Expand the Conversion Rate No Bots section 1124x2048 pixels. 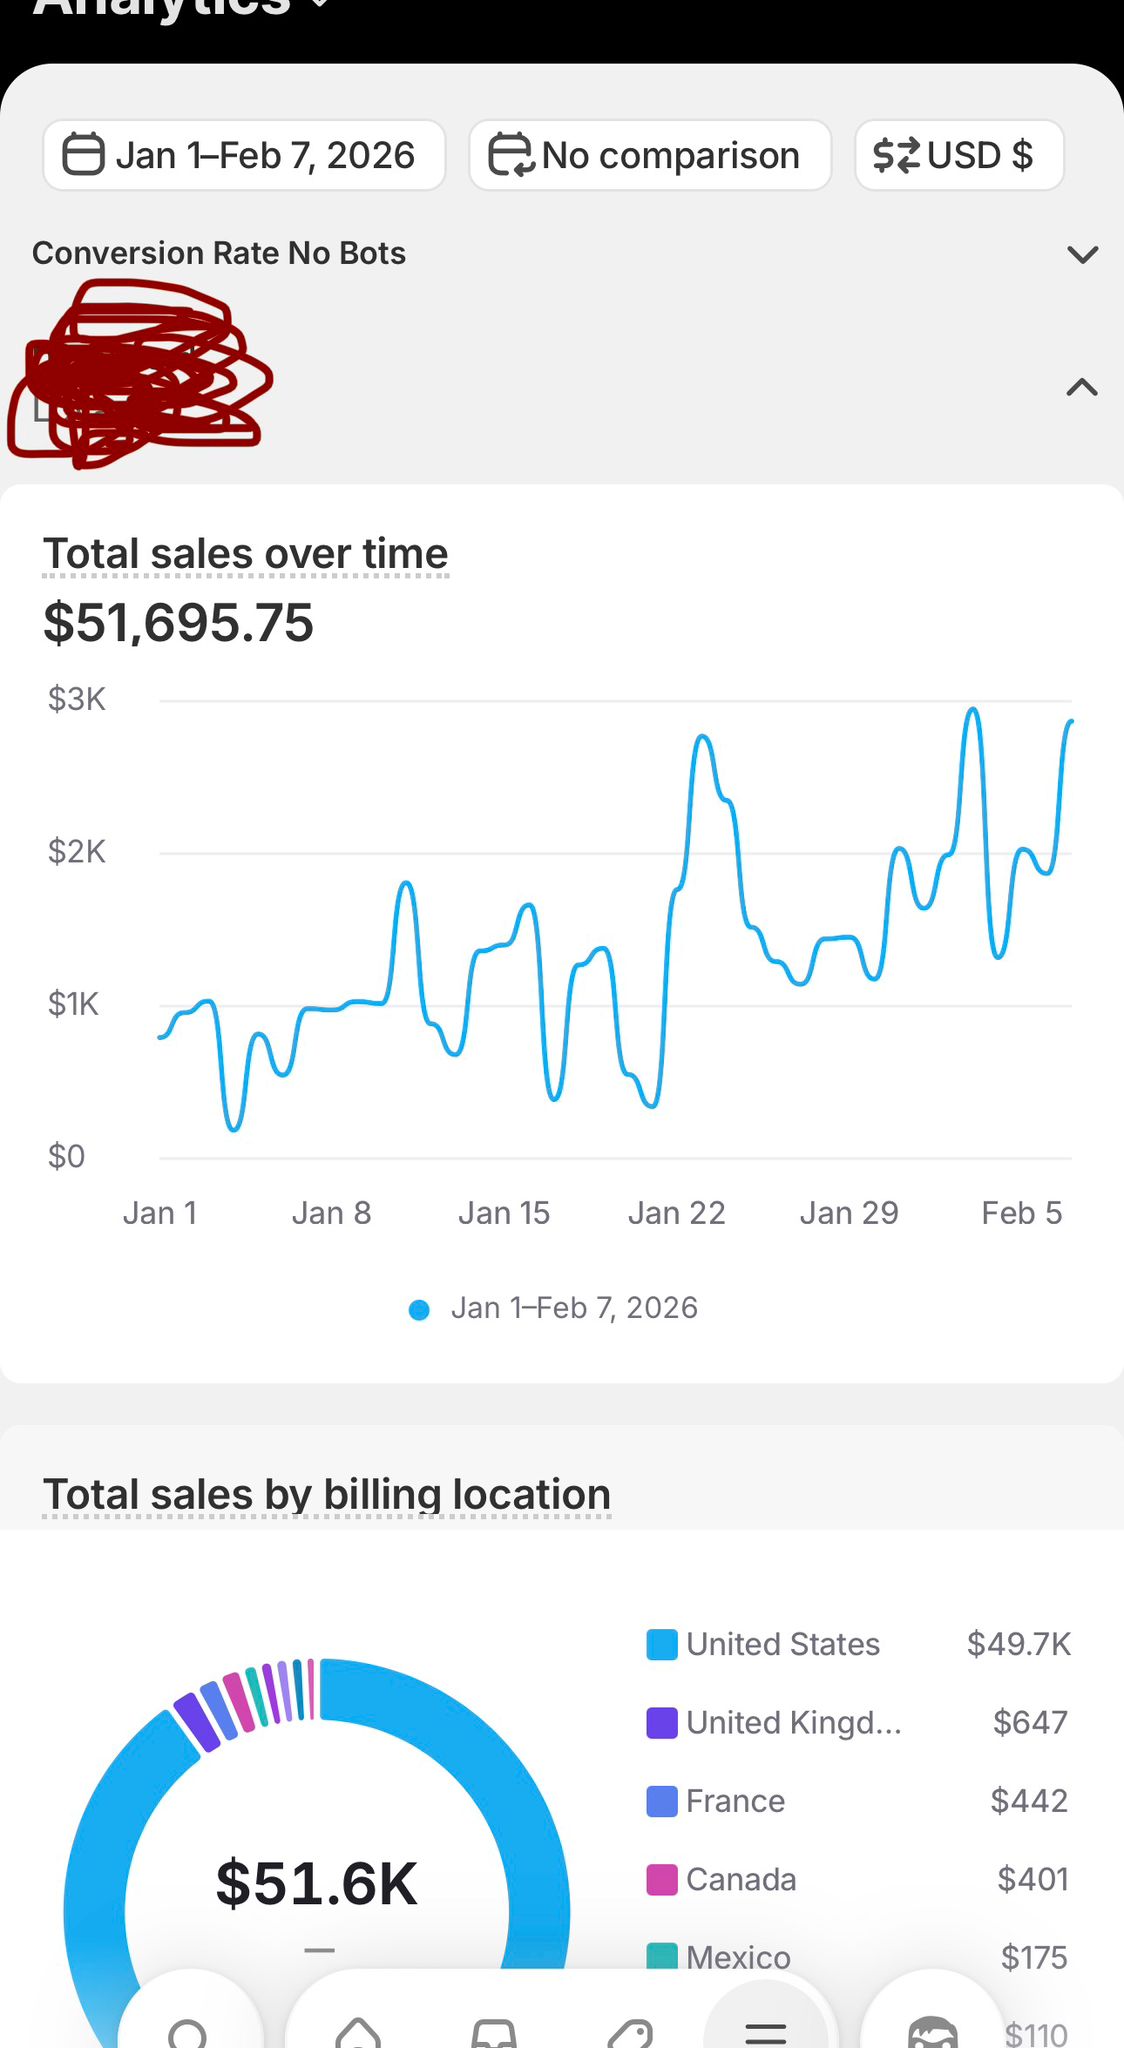click(1082, 254)
